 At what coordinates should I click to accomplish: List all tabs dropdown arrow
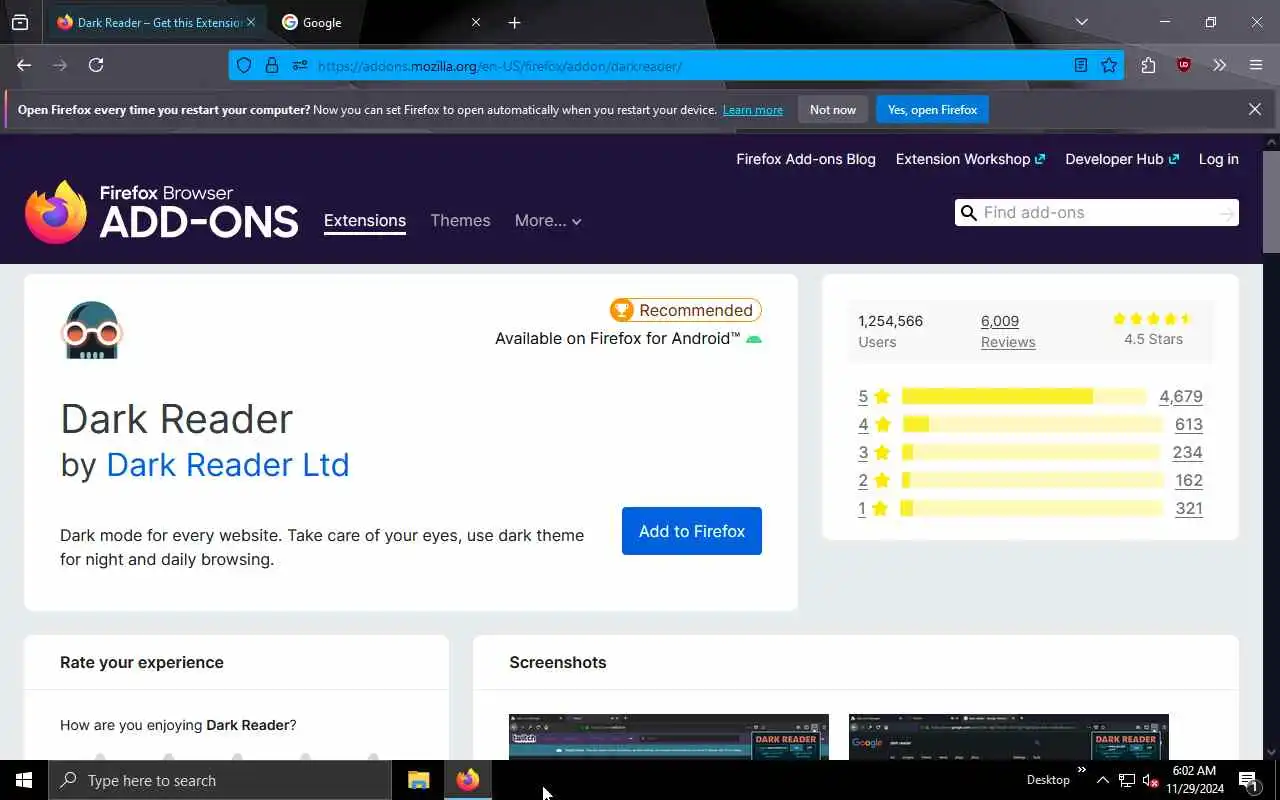[1081, 22]
